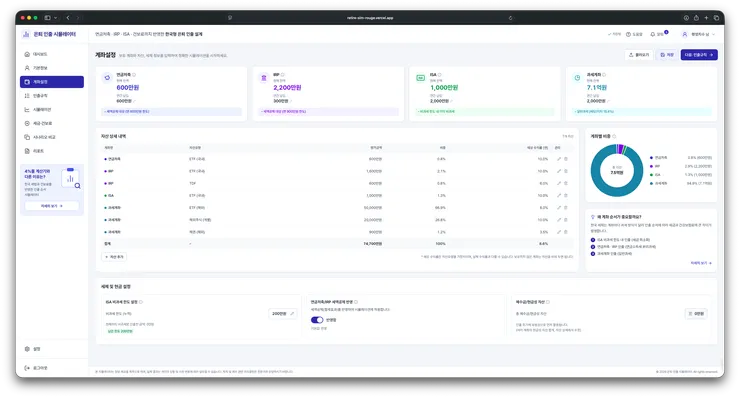Click info icon beside IRP card title
The width and height of the screenshot is (740, 398).
tap(283, 75)
